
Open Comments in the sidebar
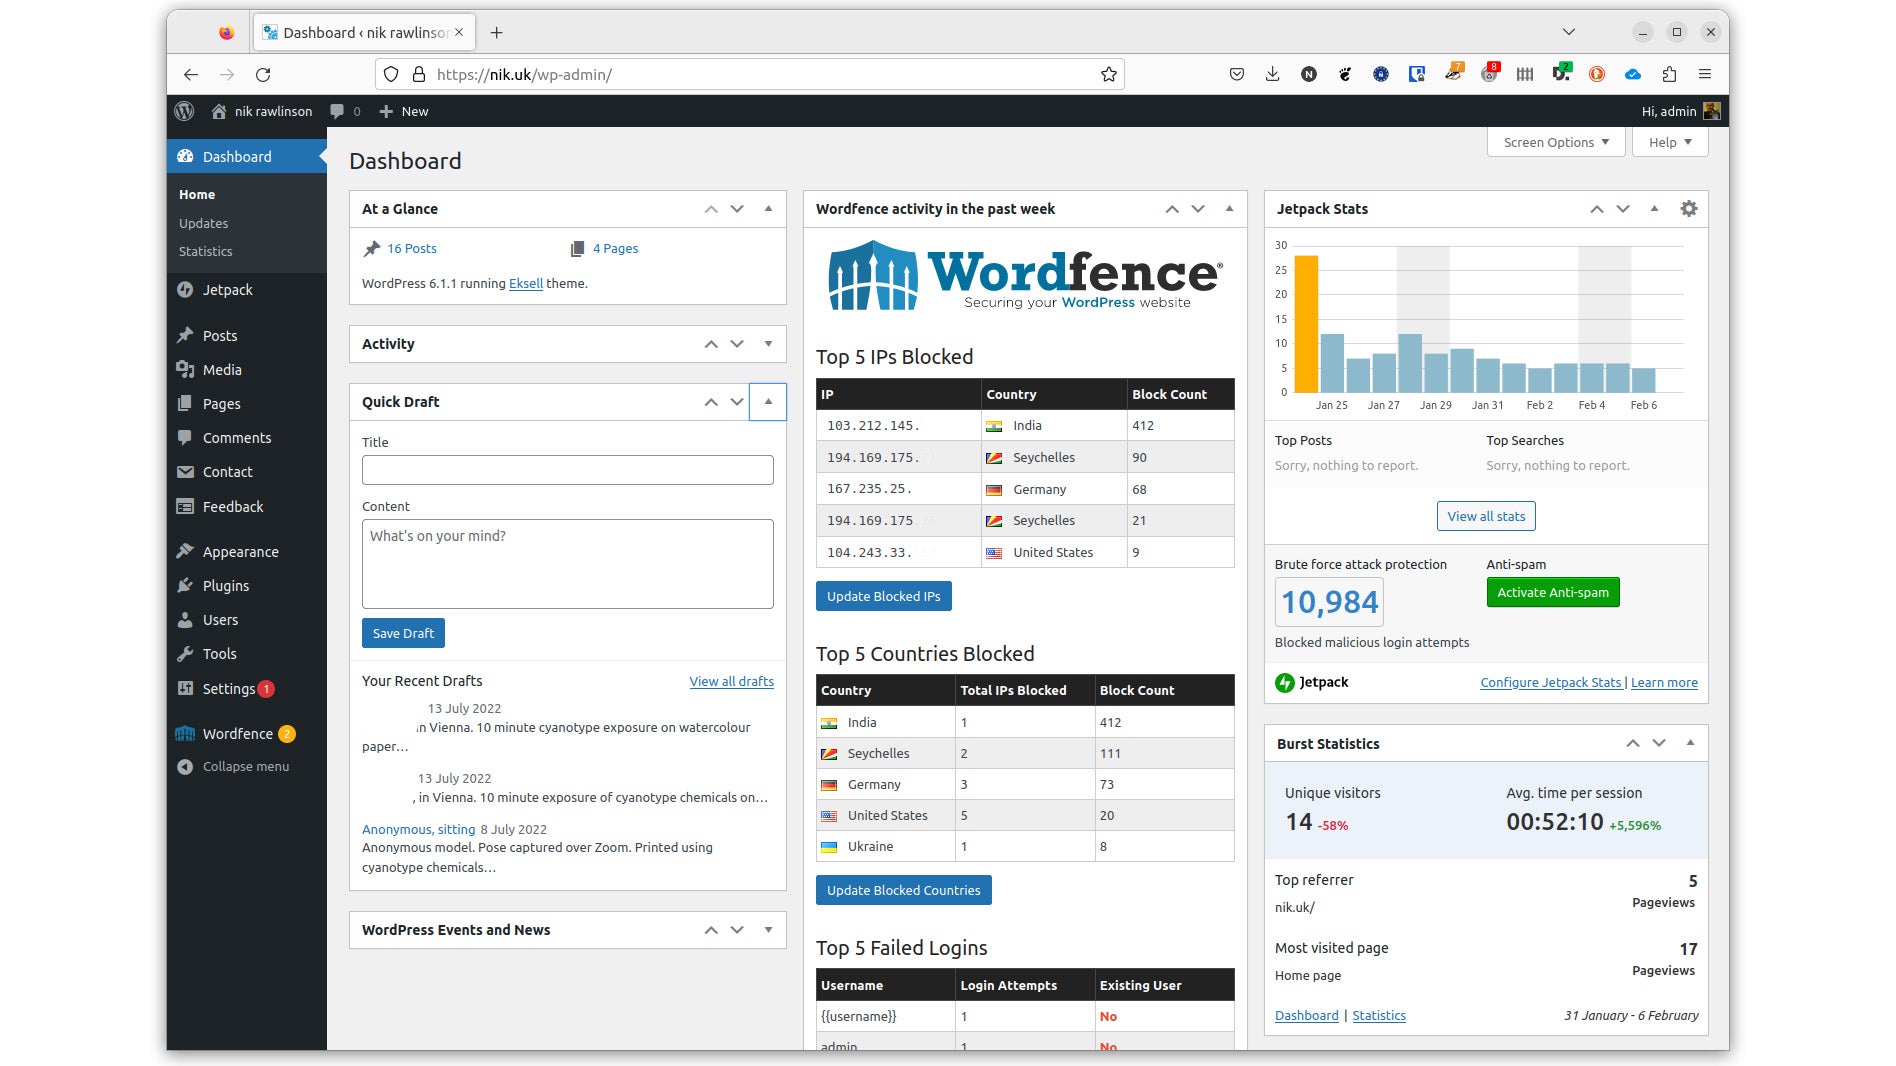(246, 438)
